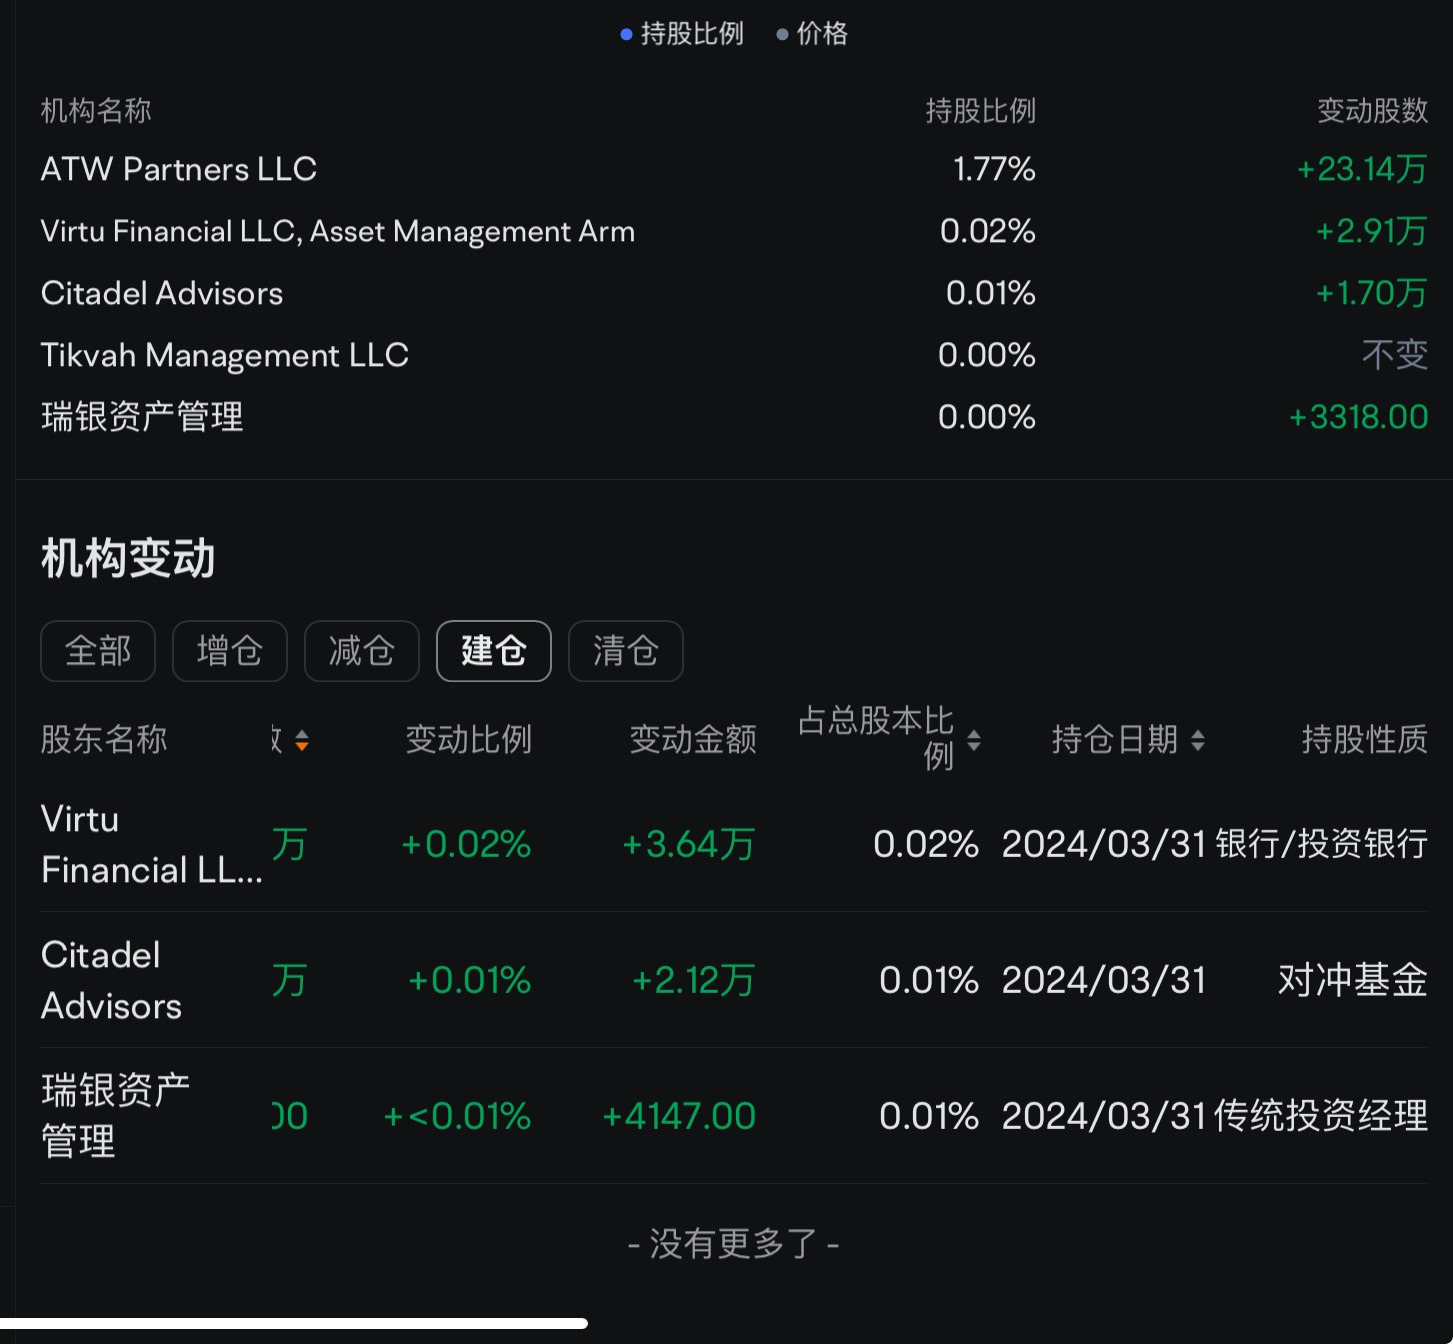Click the 机构名称 column header
Screen dimensions: 1453x1344
pos(96,110)
